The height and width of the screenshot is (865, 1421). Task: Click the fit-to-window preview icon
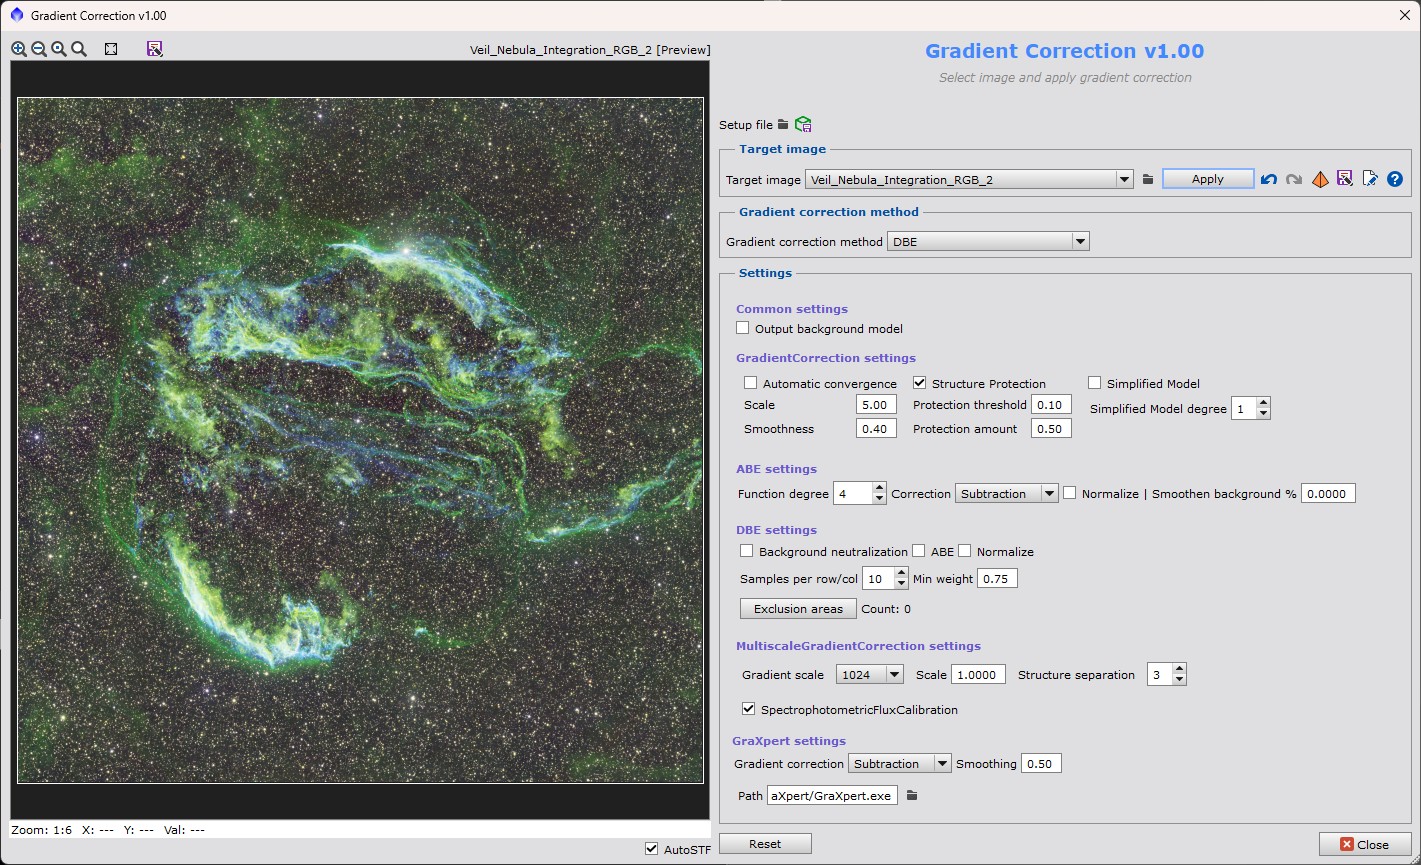111,49
